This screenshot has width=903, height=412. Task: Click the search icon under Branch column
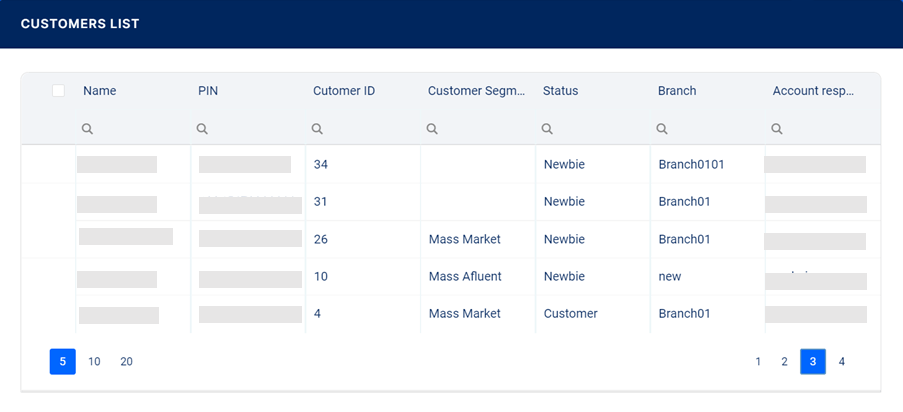pyautogui.click(x=662, y=129)
